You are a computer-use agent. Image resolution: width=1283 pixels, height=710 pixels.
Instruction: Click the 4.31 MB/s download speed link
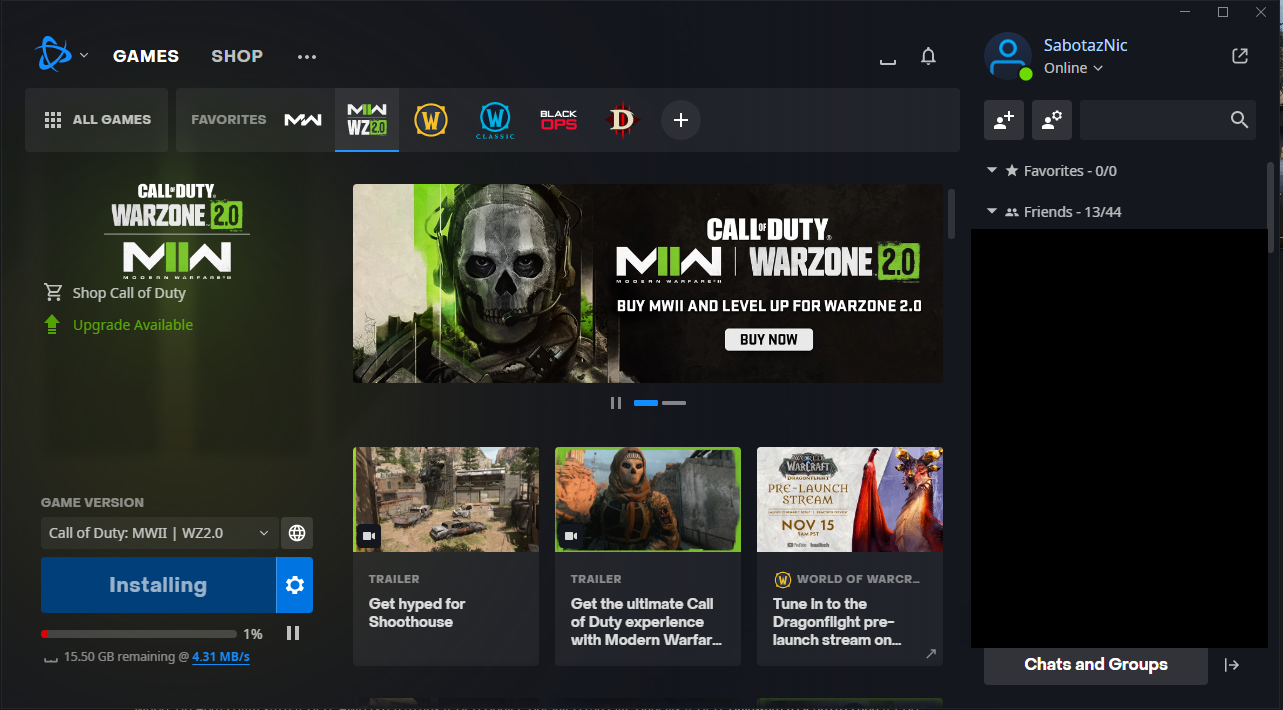(221, 657)
